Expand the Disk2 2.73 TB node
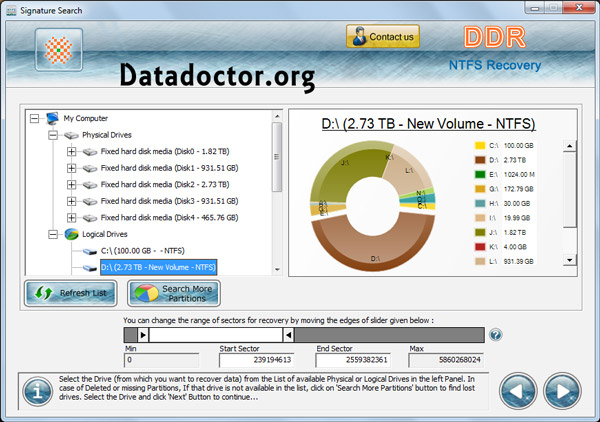 [x=71, y=185]
